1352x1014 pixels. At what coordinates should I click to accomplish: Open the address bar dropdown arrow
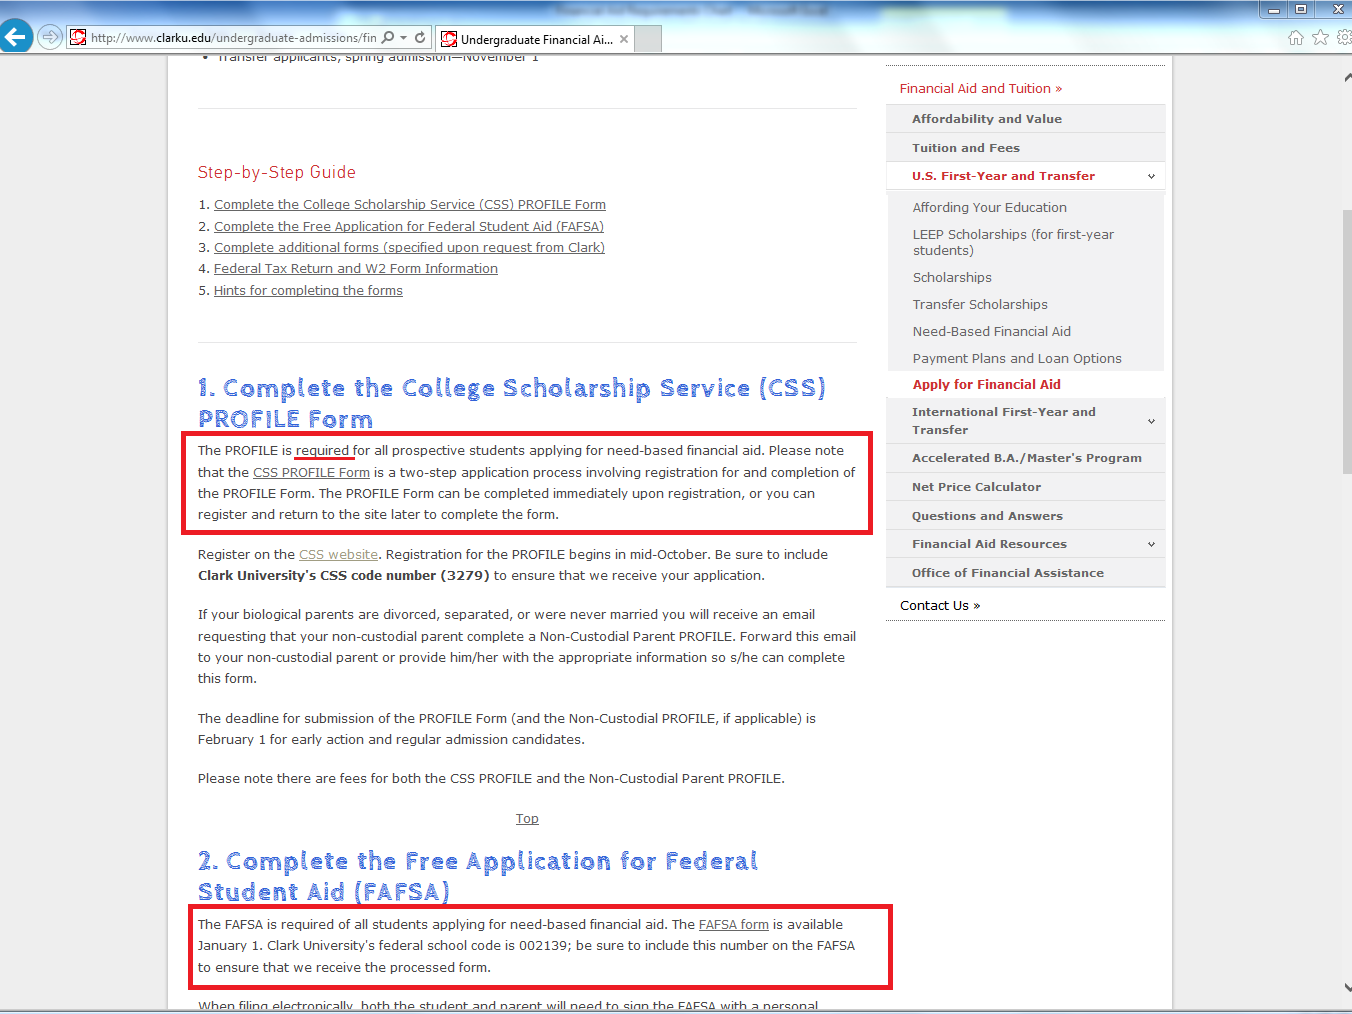pos(404,38)
